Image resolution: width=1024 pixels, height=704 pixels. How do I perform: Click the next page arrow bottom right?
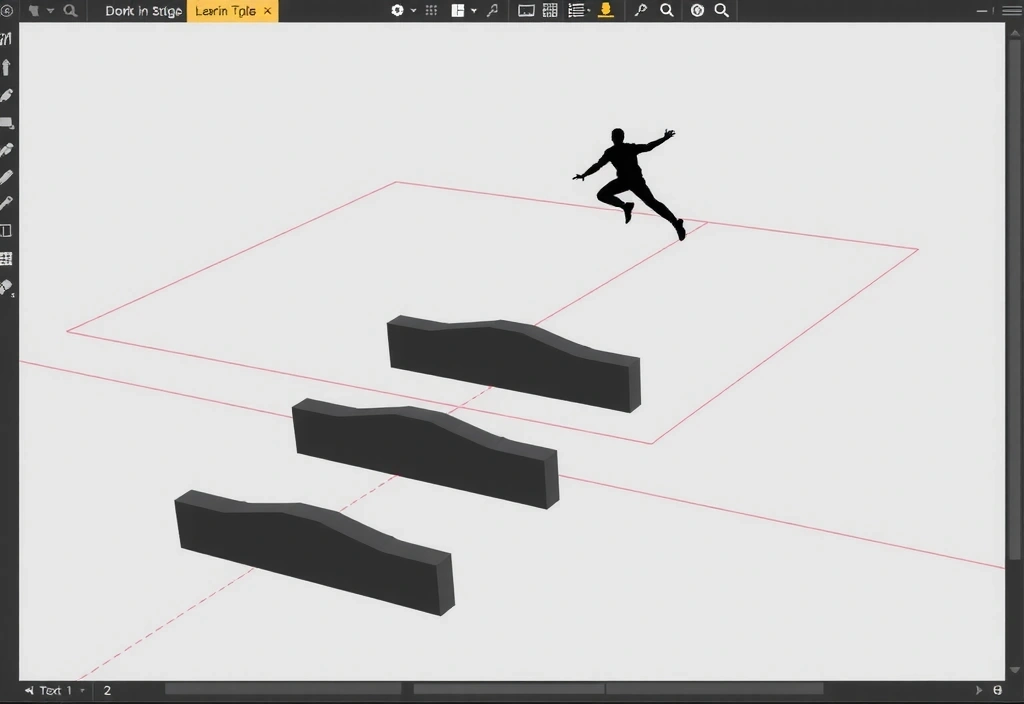(981, 689)
